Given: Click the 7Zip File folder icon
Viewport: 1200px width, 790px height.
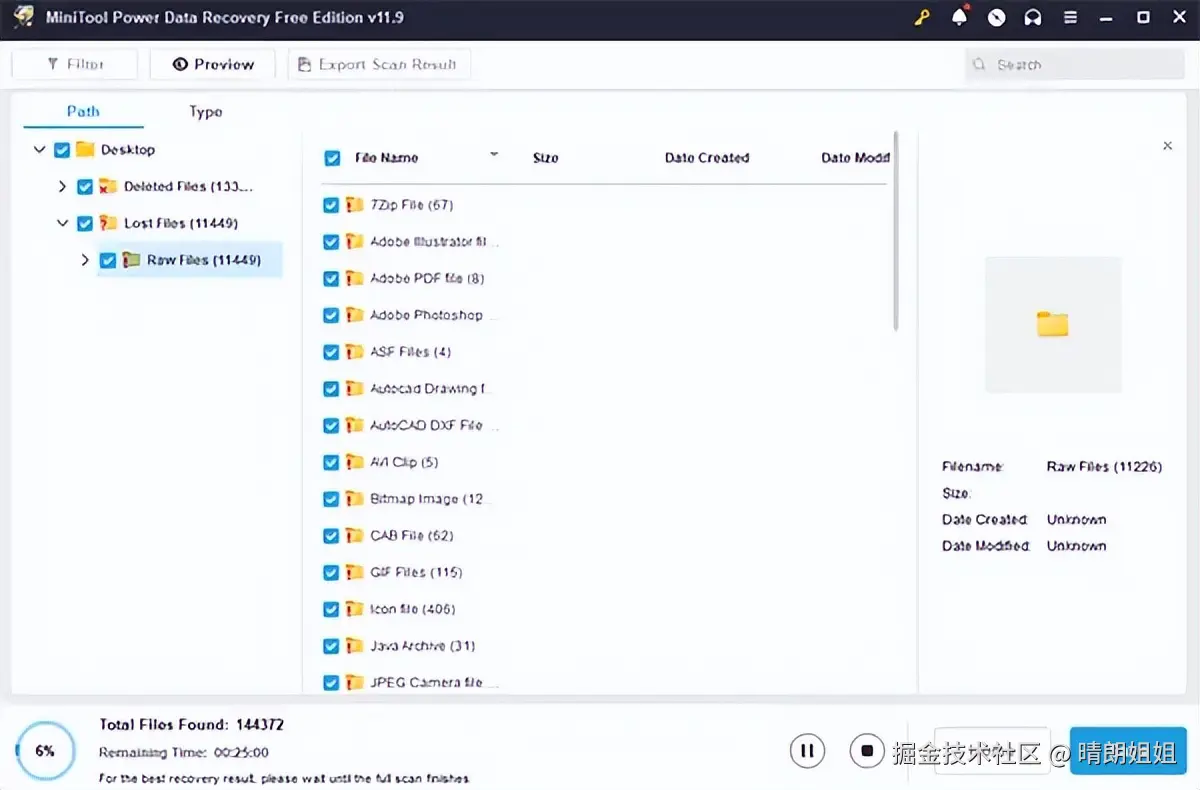Looking at the screenshot, I should 354,205.
